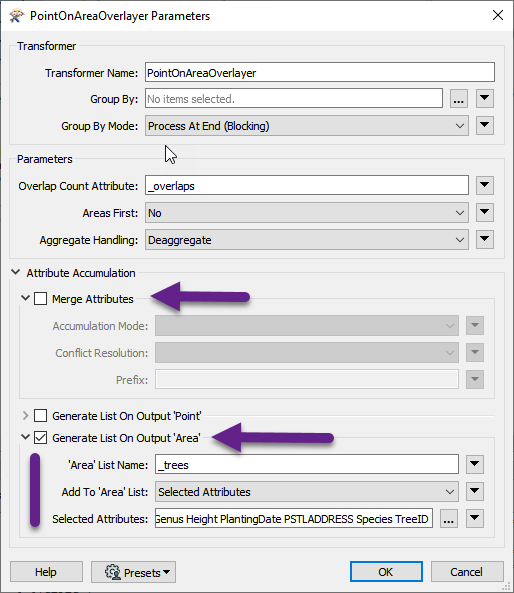
Task: Open the Aggregate Handling dropdown showing Deaggregate
Action: click(x=307, y=240)
